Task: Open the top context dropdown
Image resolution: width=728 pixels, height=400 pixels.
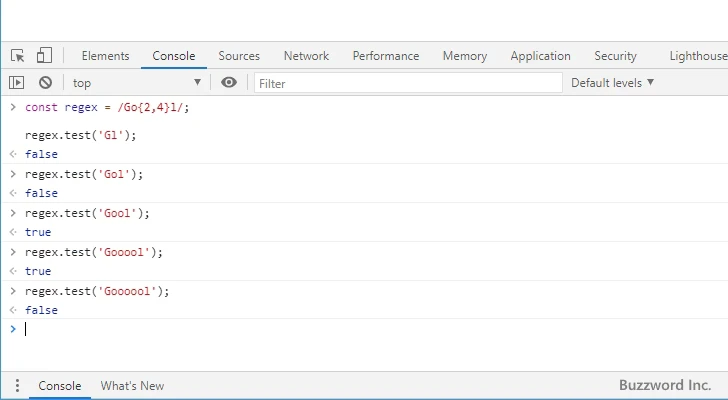Action: pyautogui.click(x=136, y=83)
